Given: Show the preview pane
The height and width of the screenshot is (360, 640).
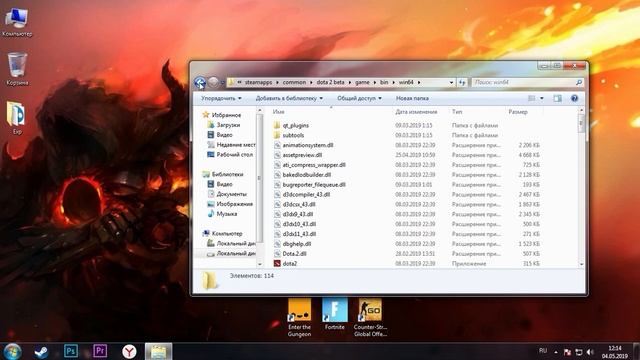Looking at the screenshot, I should pos(557,98).
